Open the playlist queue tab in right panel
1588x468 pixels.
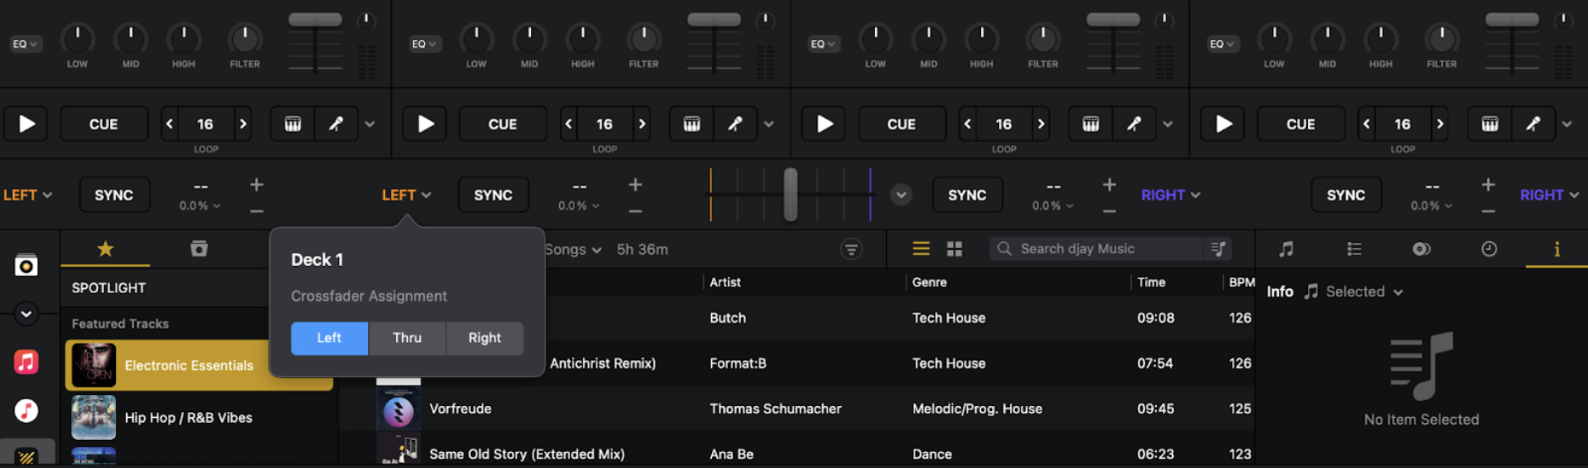coord(1354,249)
